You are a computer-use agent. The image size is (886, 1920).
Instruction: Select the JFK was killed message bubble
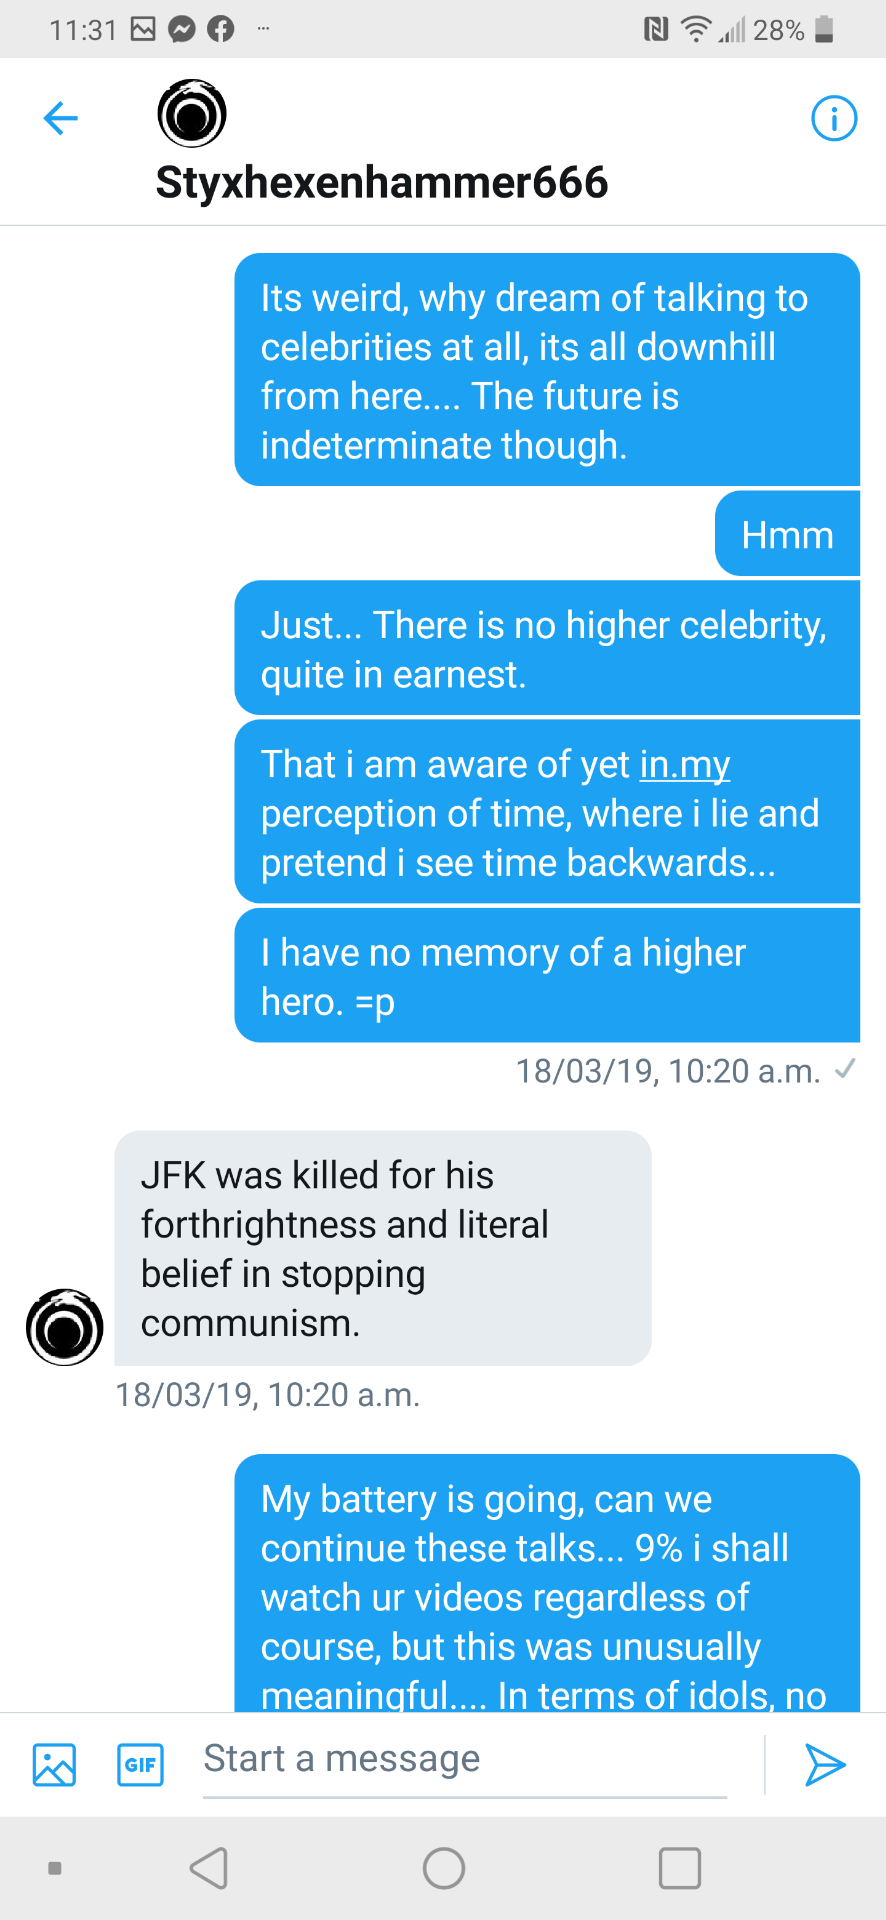coord(383,1248)
